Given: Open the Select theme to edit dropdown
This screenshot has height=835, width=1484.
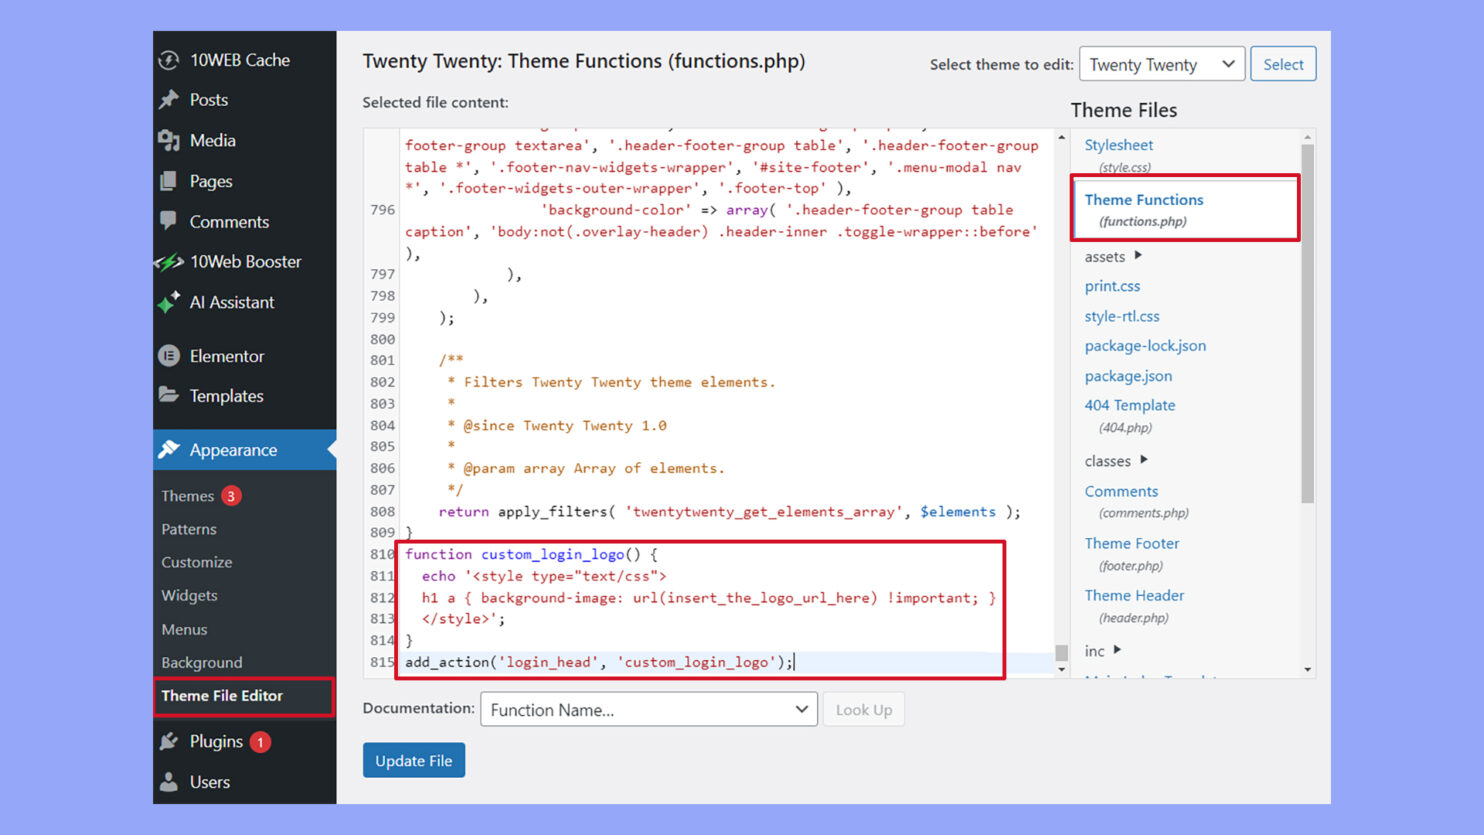Looking at the screenshot, I should coord(1161,63).
